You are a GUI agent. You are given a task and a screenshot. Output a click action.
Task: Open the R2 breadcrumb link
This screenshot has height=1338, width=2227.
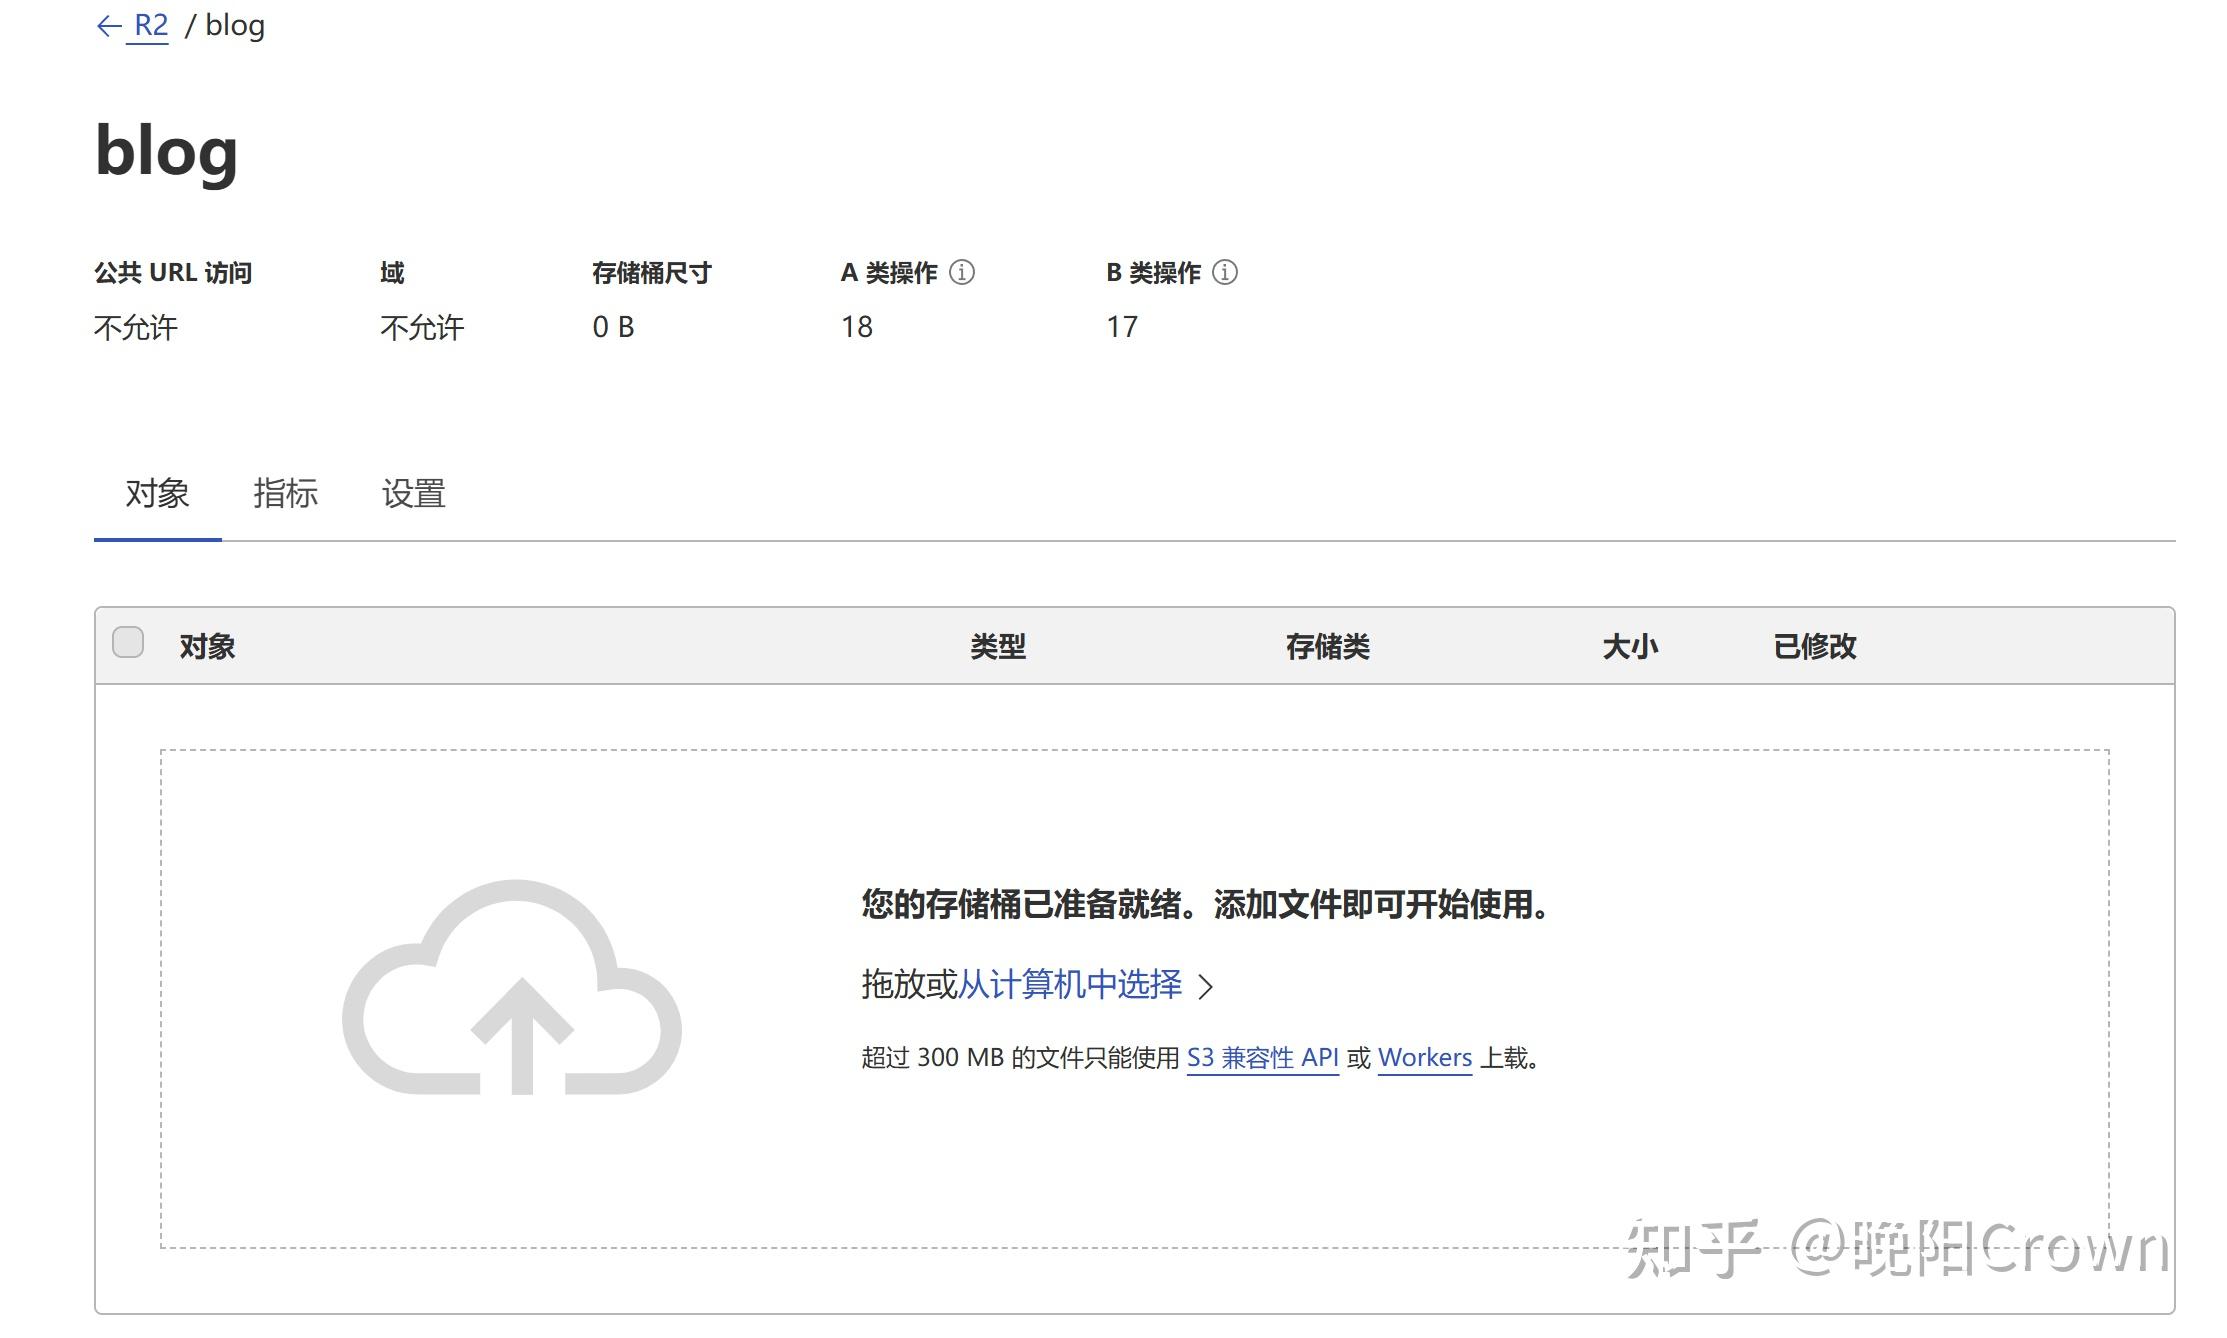[148, 24]
